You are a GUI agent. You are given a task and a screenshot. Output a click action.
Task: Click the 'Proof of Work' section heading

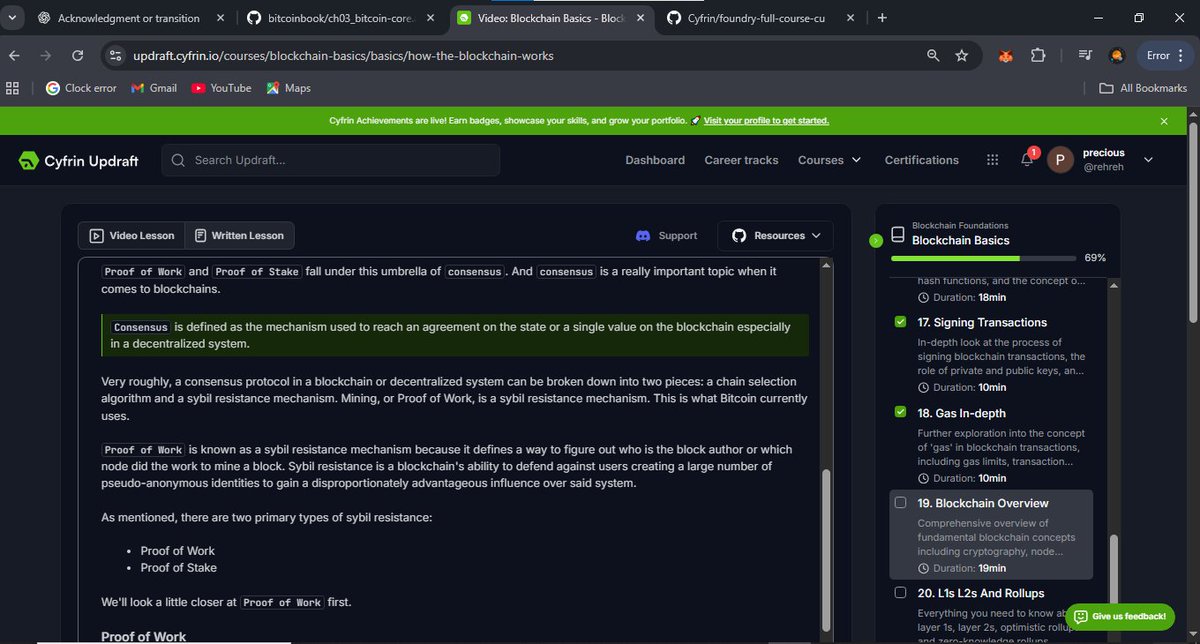coord(144,636)
